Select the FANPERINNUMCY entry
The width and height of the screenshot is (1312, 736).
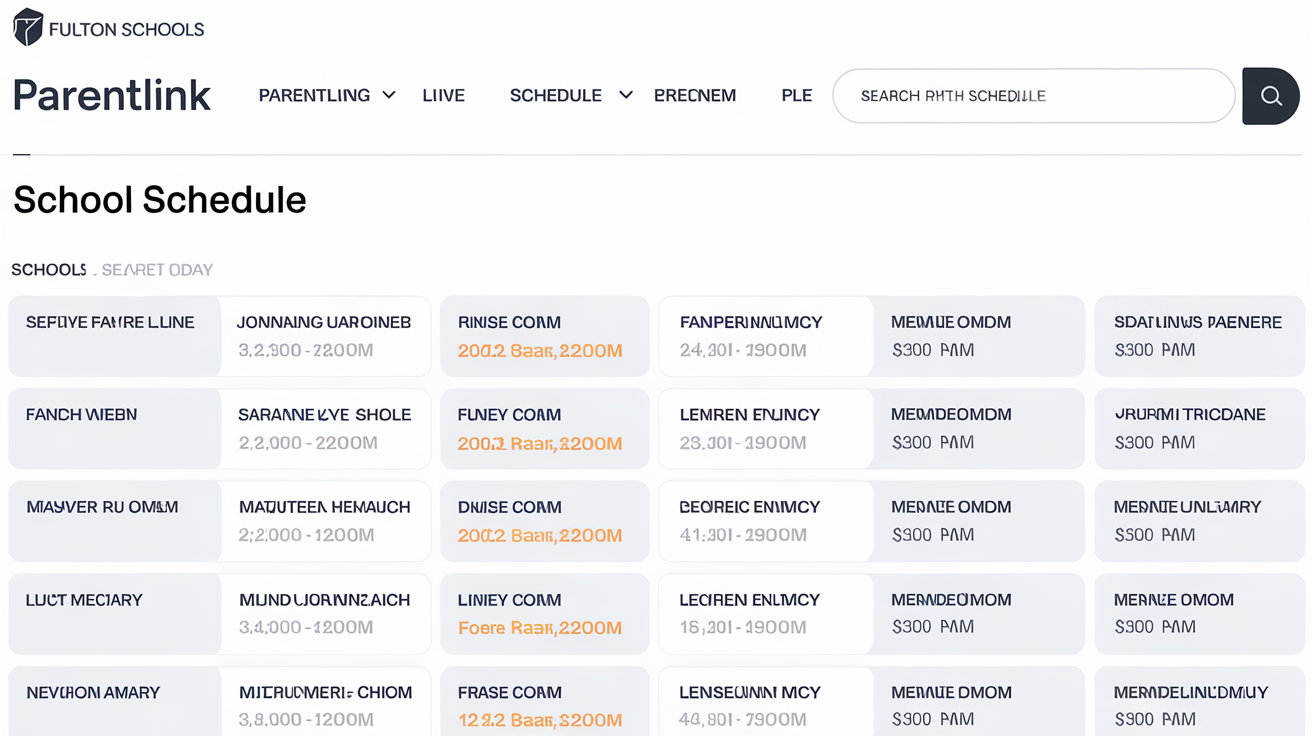(x=765, y=336)
